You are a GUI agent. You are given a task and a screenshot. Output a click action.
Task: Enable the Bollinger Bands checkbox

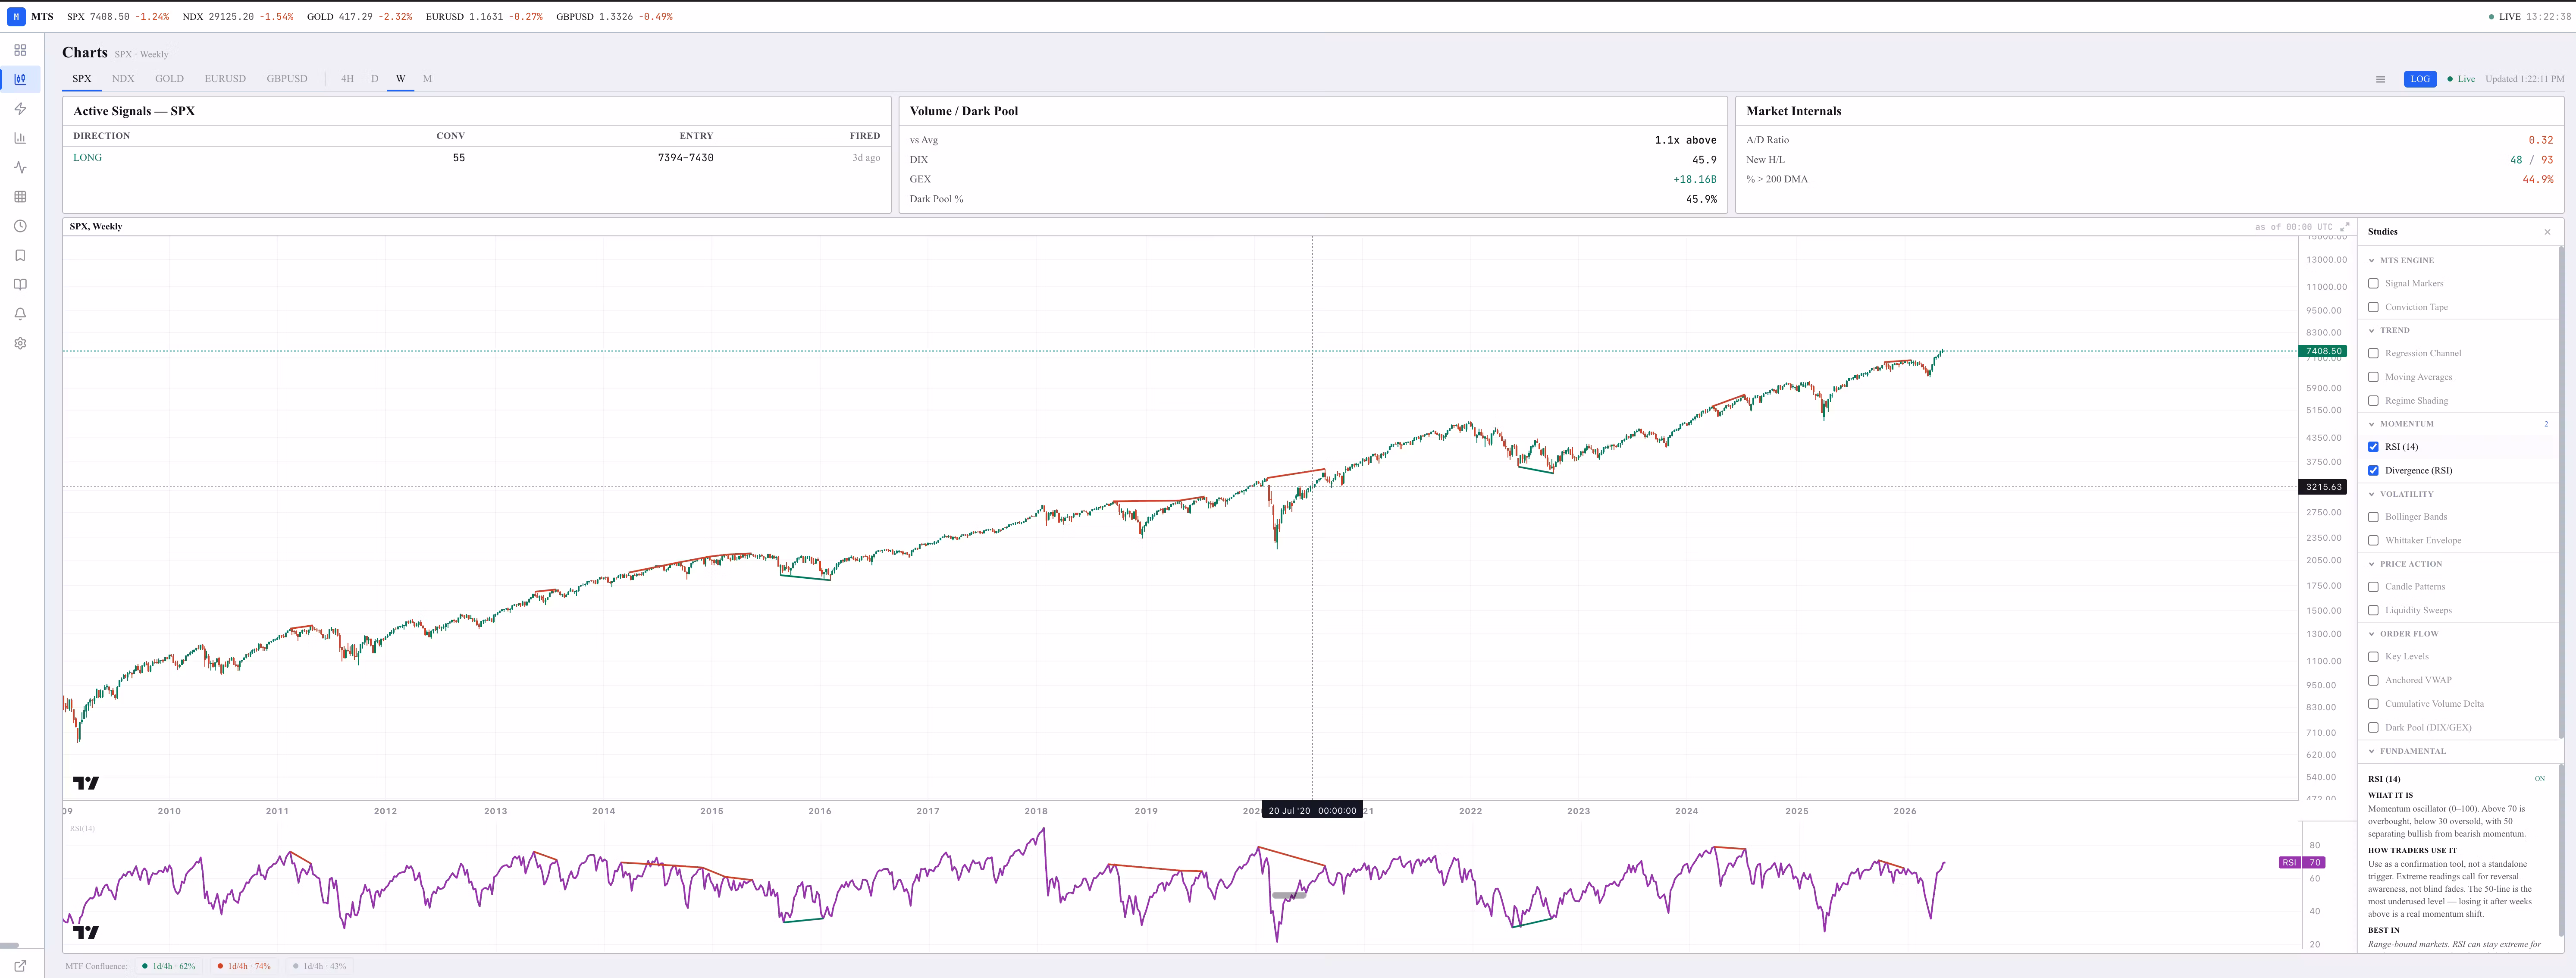pos(2373,517)
